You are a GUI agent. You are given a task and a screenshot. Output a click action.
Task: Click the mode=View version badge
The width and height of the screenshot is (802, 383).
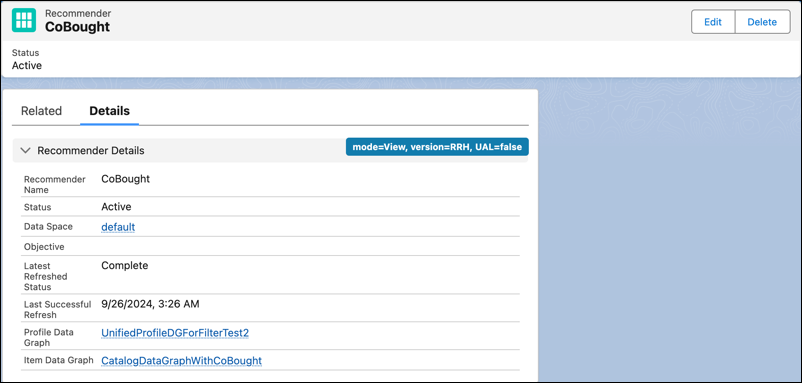[x=437, y=147]
